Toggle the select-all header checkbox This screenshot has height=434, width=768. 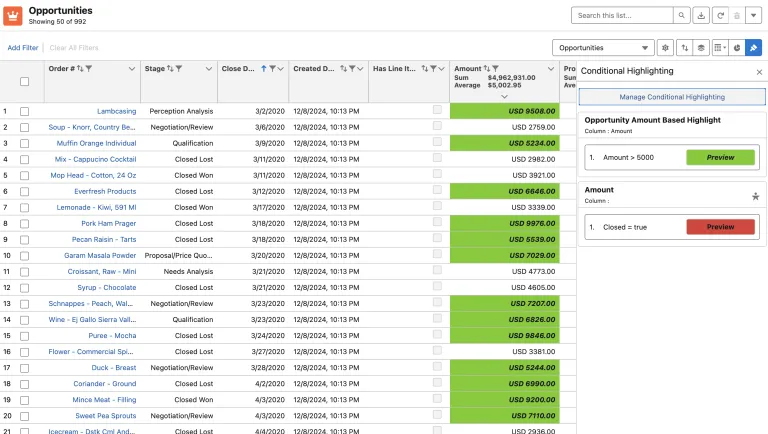coord(24,82)
